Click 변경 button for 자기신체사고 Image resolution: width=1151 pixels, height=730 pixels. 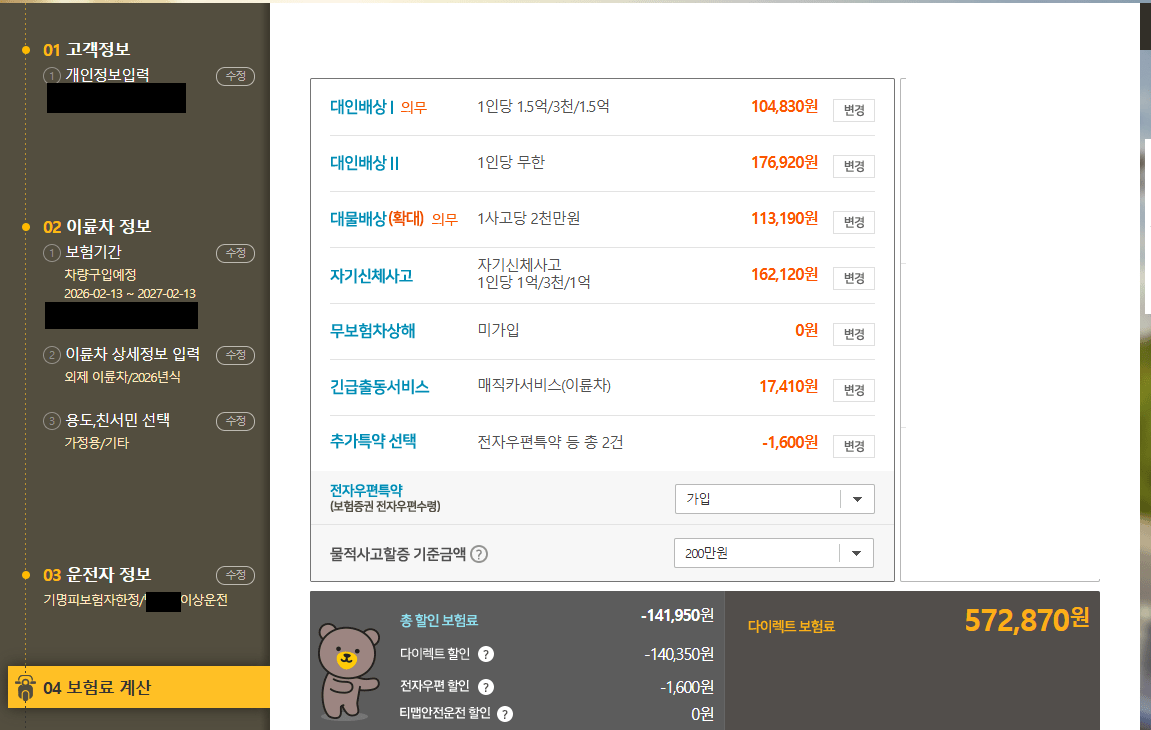pos(853,278)
